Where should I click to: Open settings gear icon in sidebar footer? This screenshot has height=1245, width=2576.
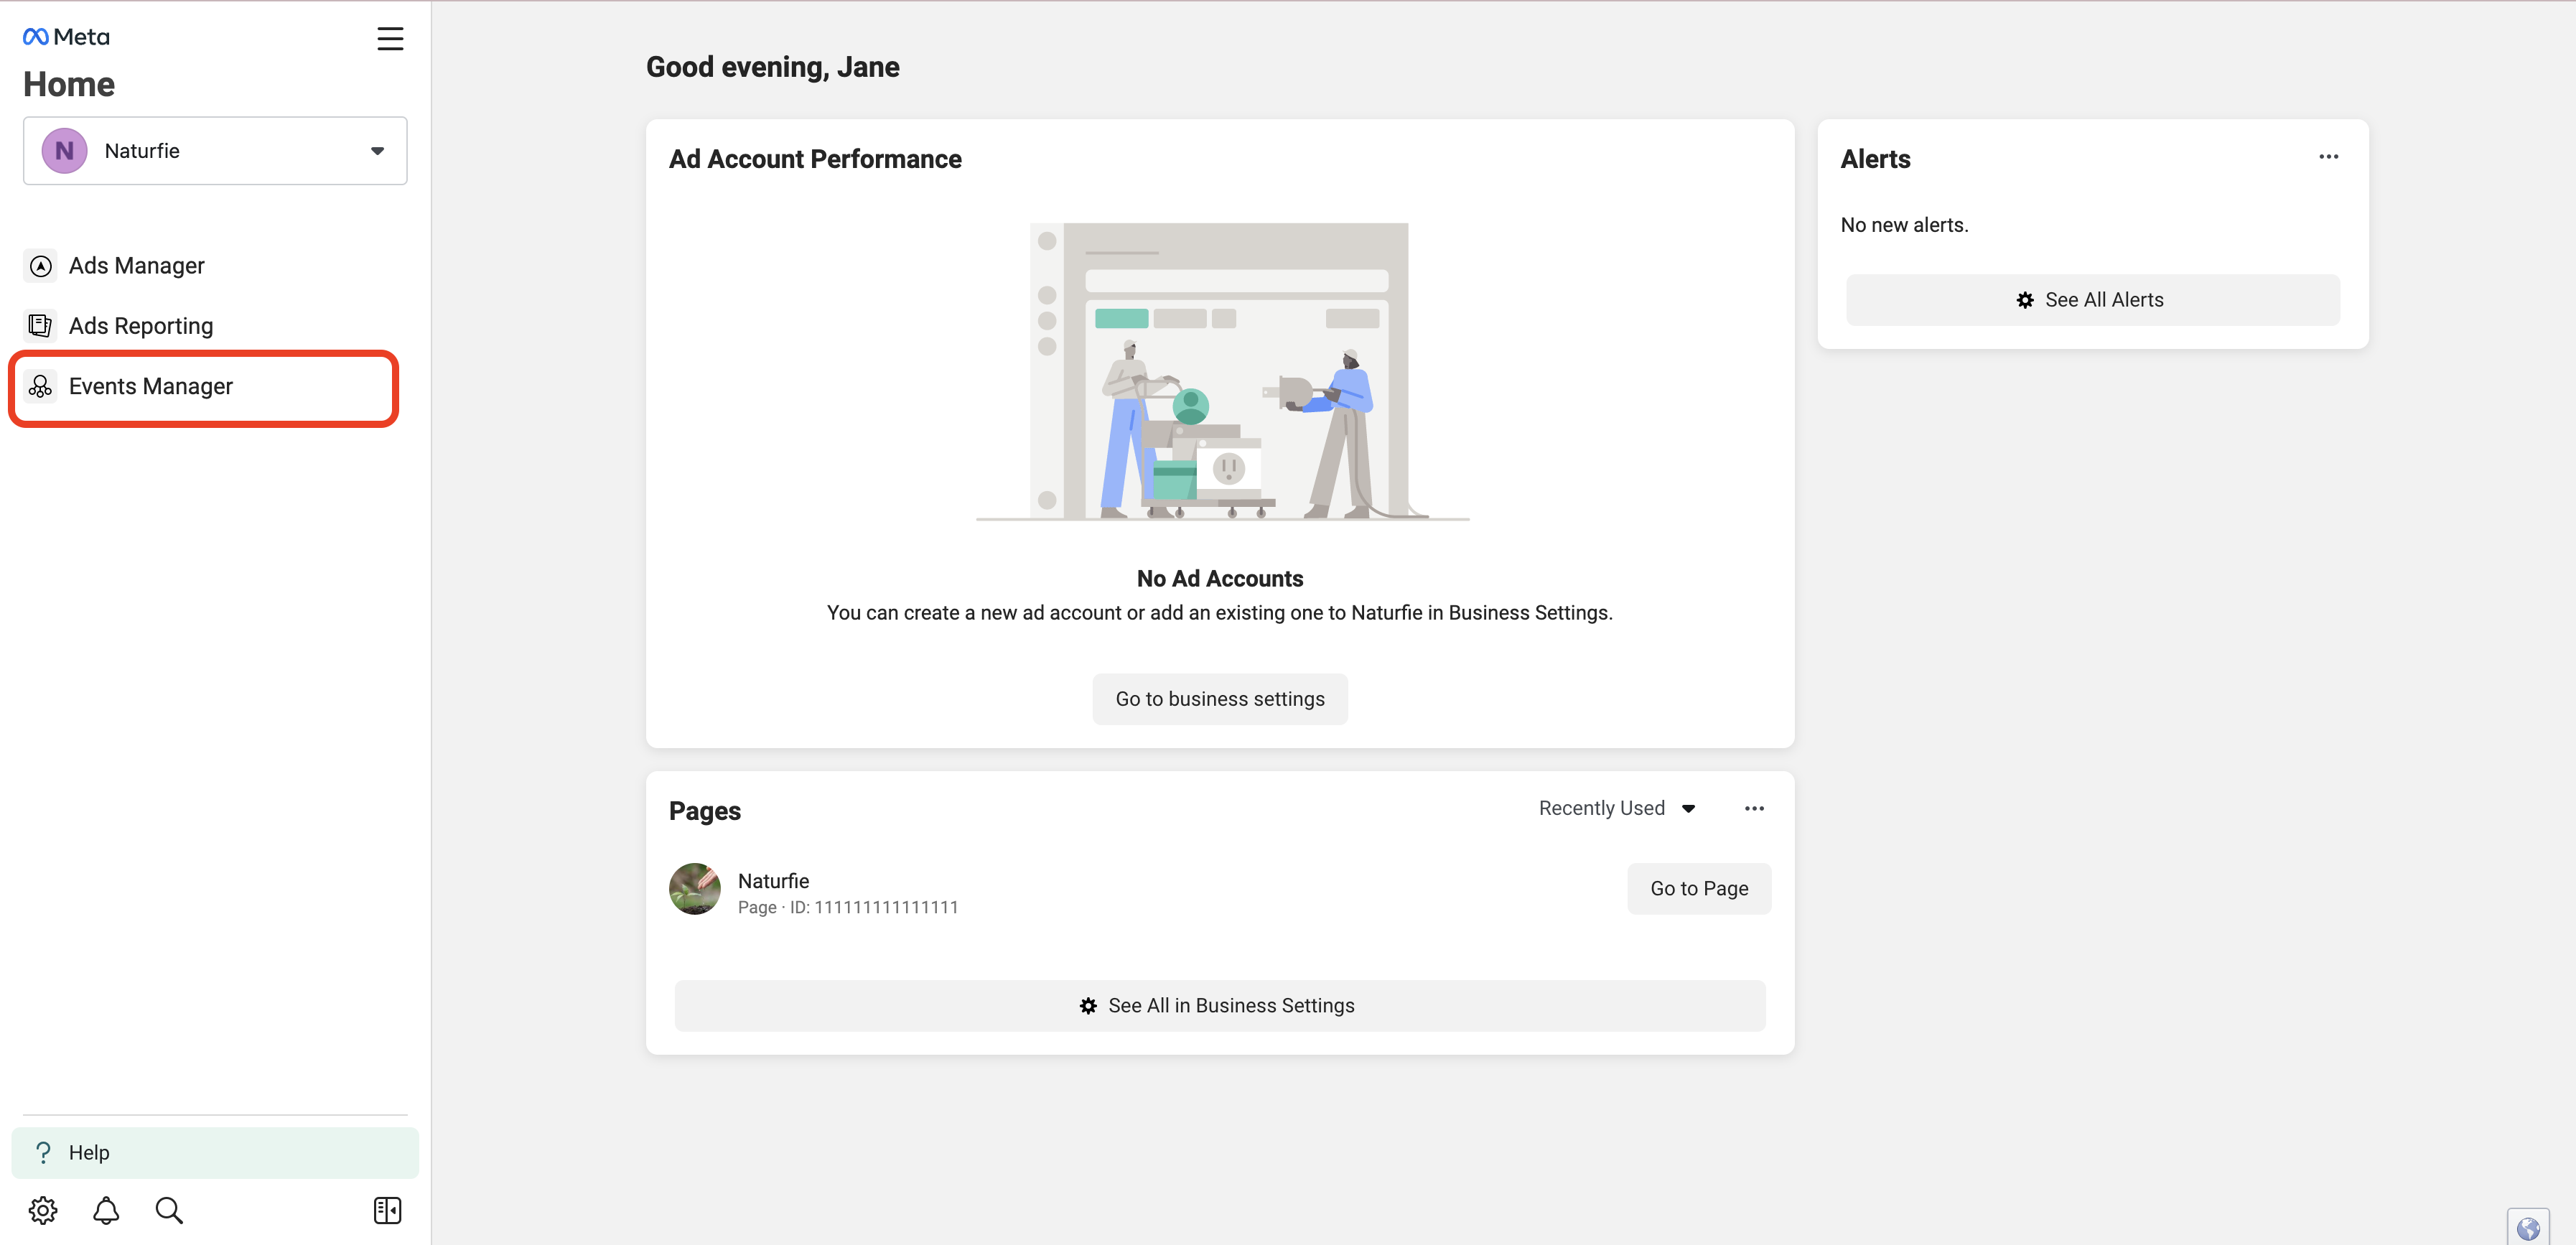point(43,1211)
